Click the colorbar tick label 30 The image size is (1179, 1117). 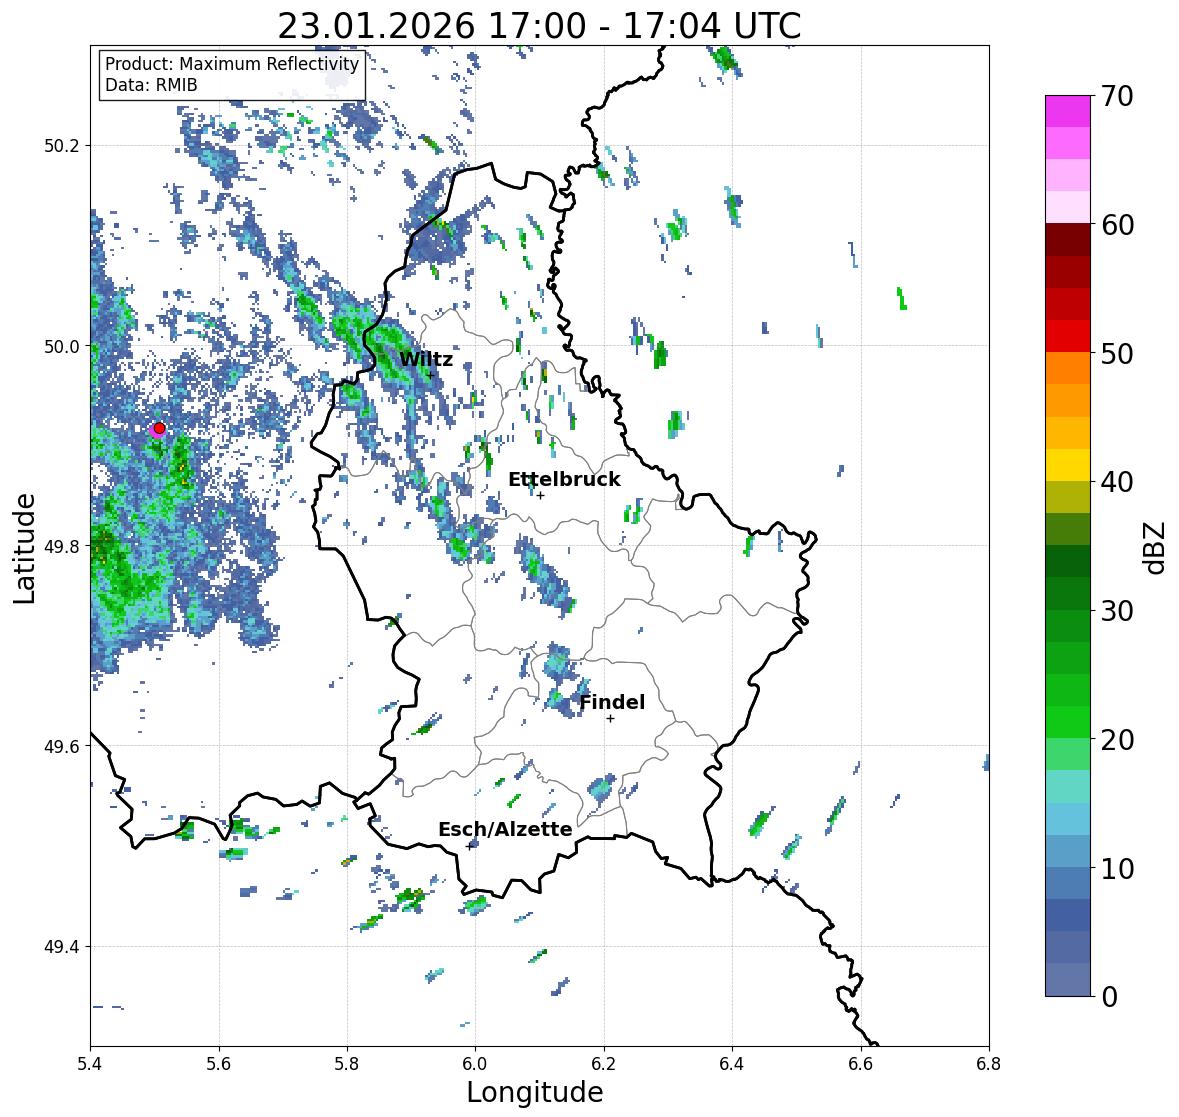(x=1117, y=611)
